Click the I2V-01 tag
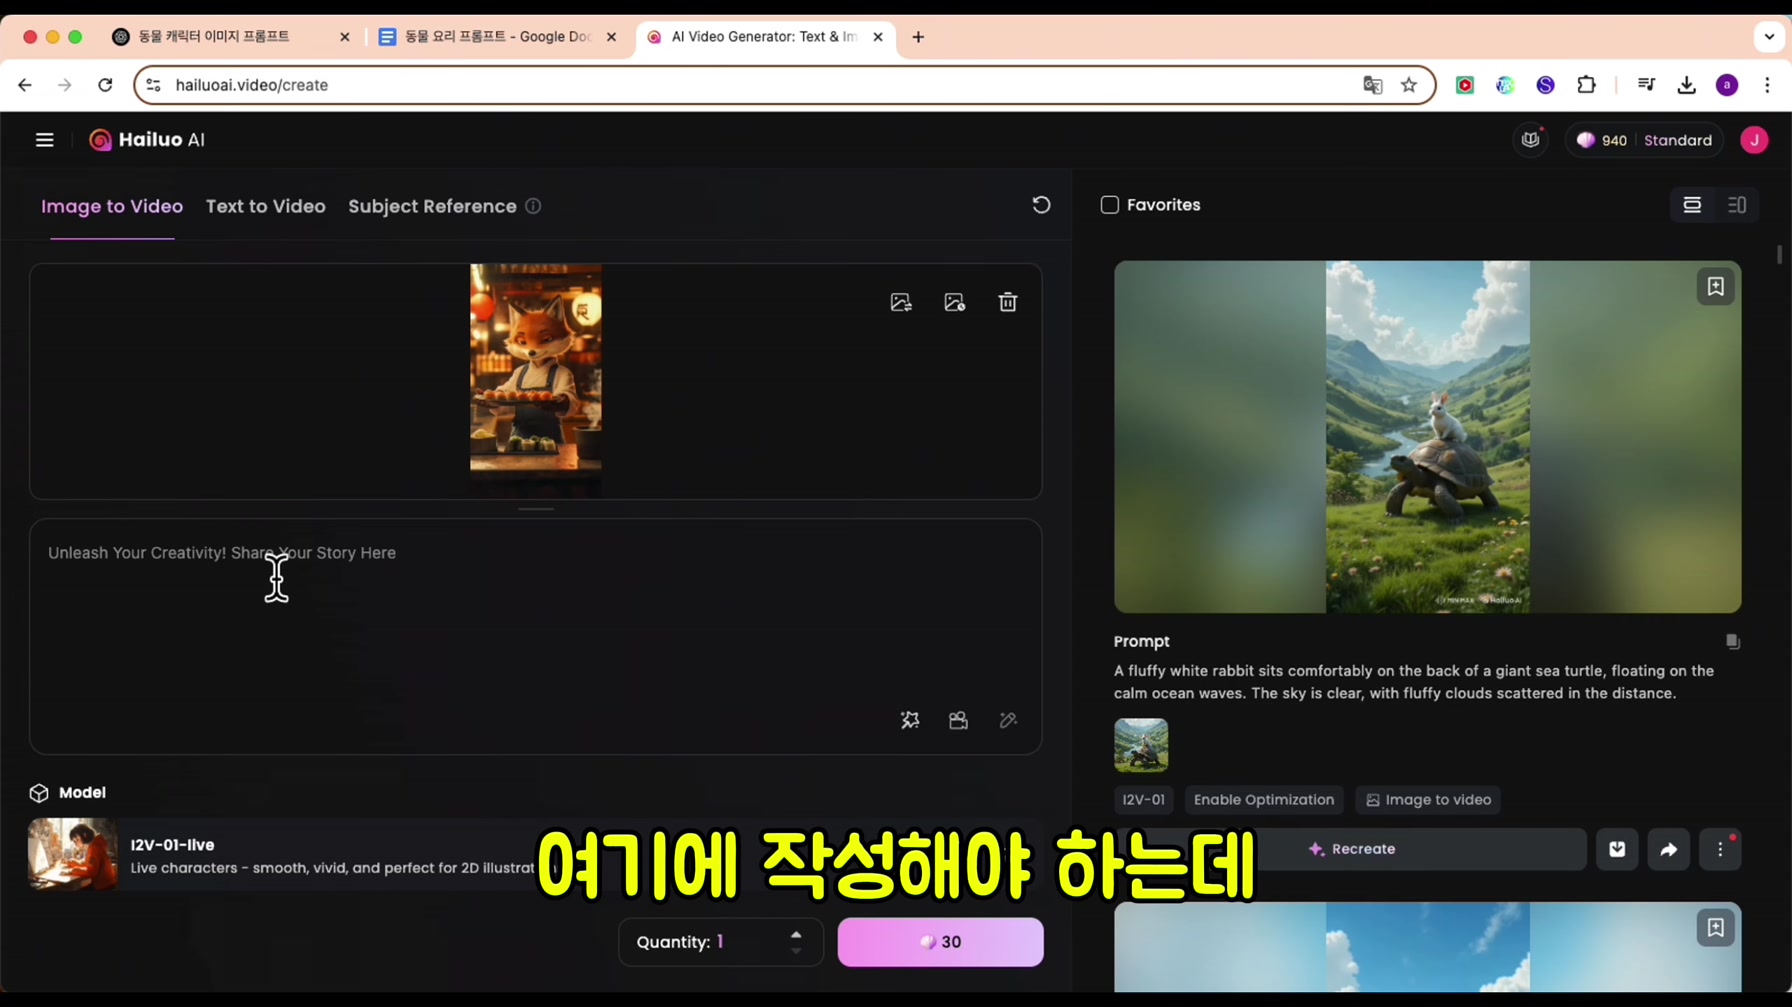1792x1007 pixels. pos(1143,800)
